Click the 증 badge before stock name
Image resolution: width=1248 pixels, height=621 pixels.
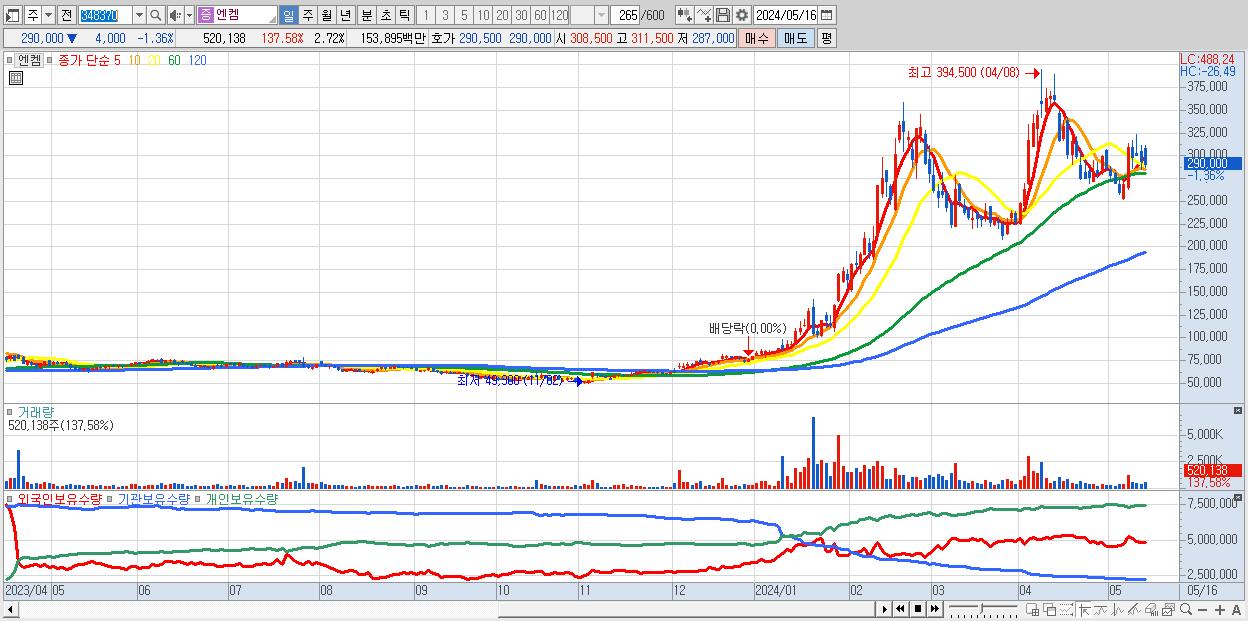click(205, 15)
